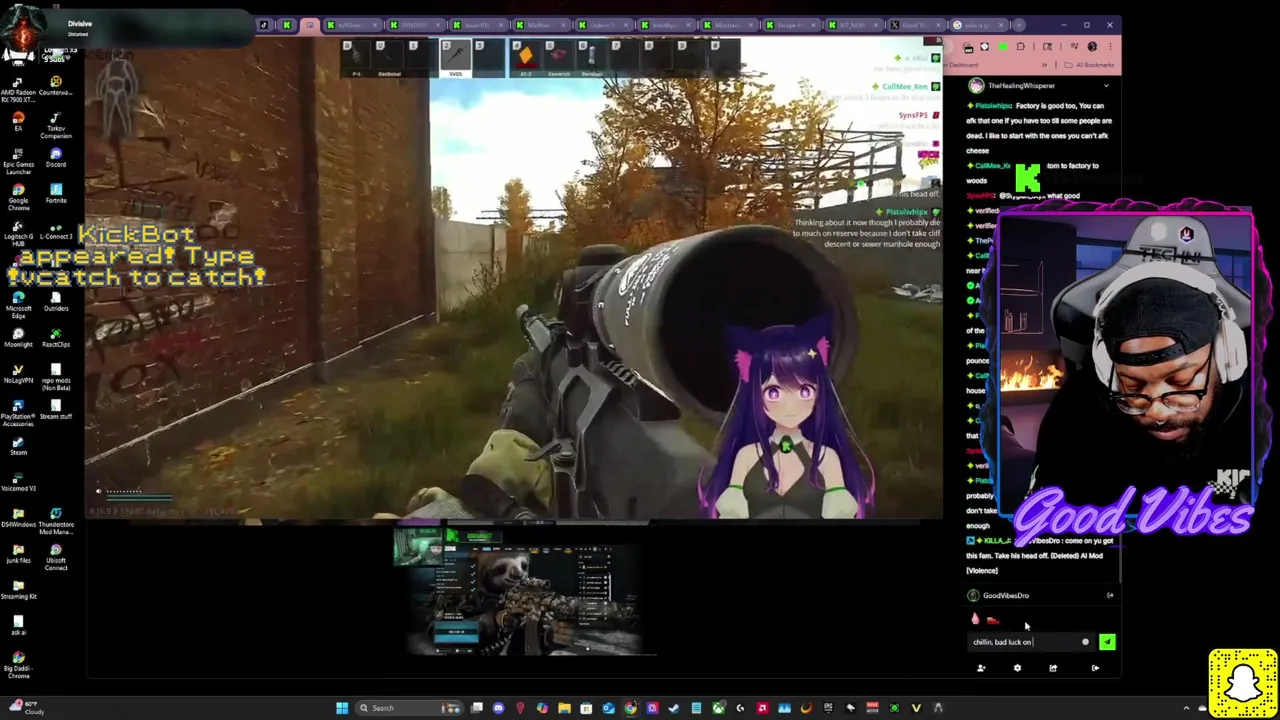Screen dimensions: 1280x720
Task: Open the Streaming Kit desktop folder
Action: pos(18,591)
